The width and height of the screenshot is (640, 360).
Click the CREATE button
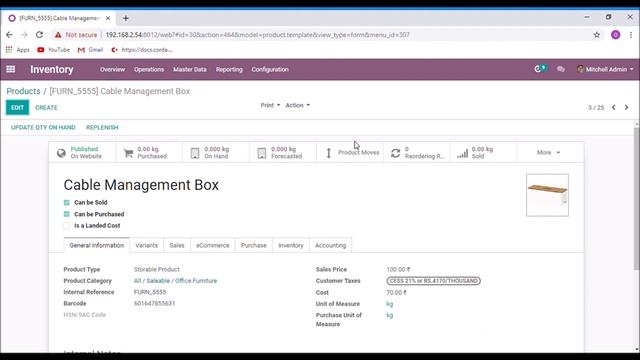(x=46, y=107)
